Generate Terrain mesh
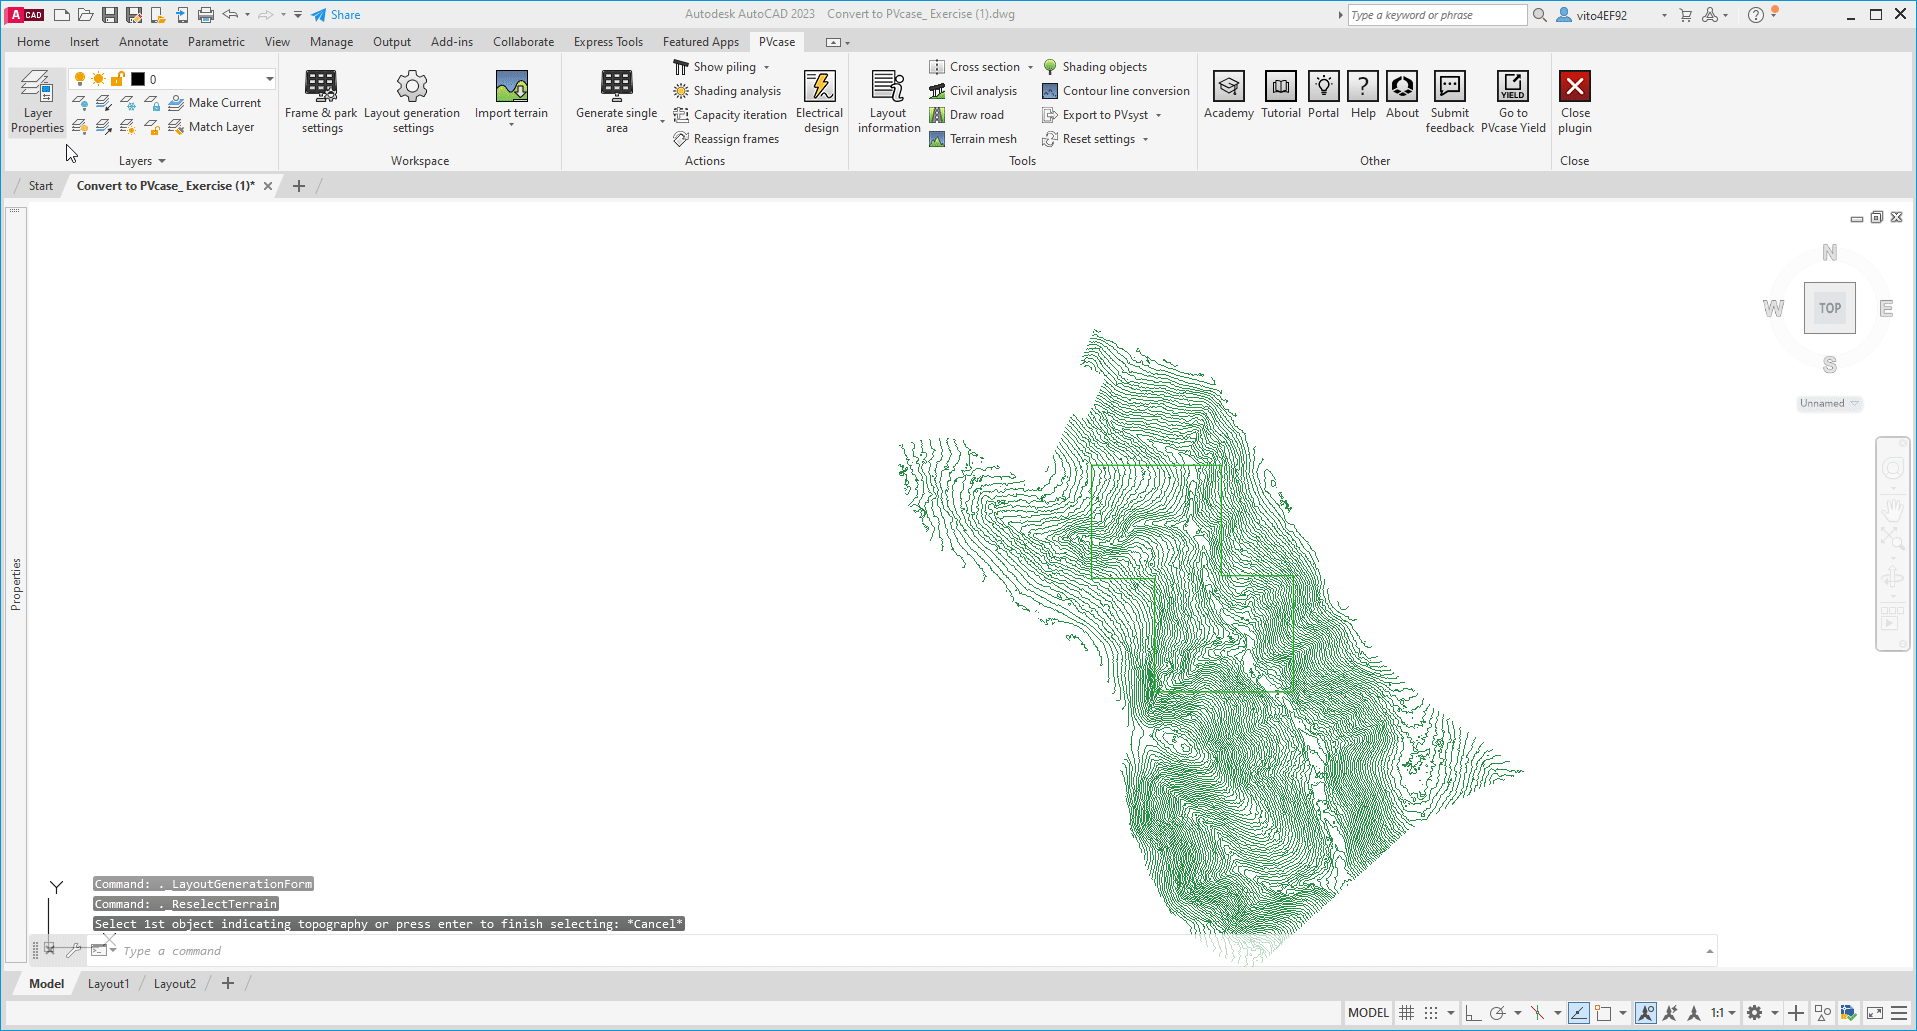The image size is (1917, 1031). pos(973,139)
